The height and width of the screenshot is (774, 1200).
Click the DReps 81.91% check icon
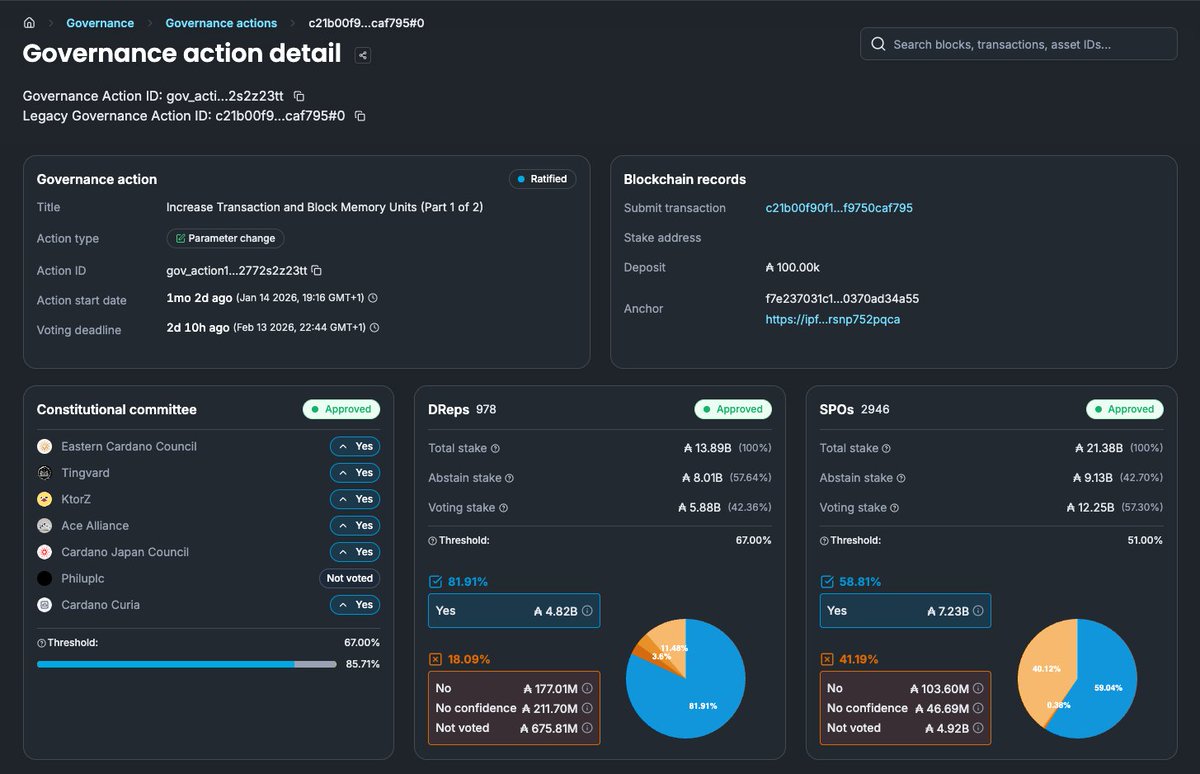click(435, 582)
